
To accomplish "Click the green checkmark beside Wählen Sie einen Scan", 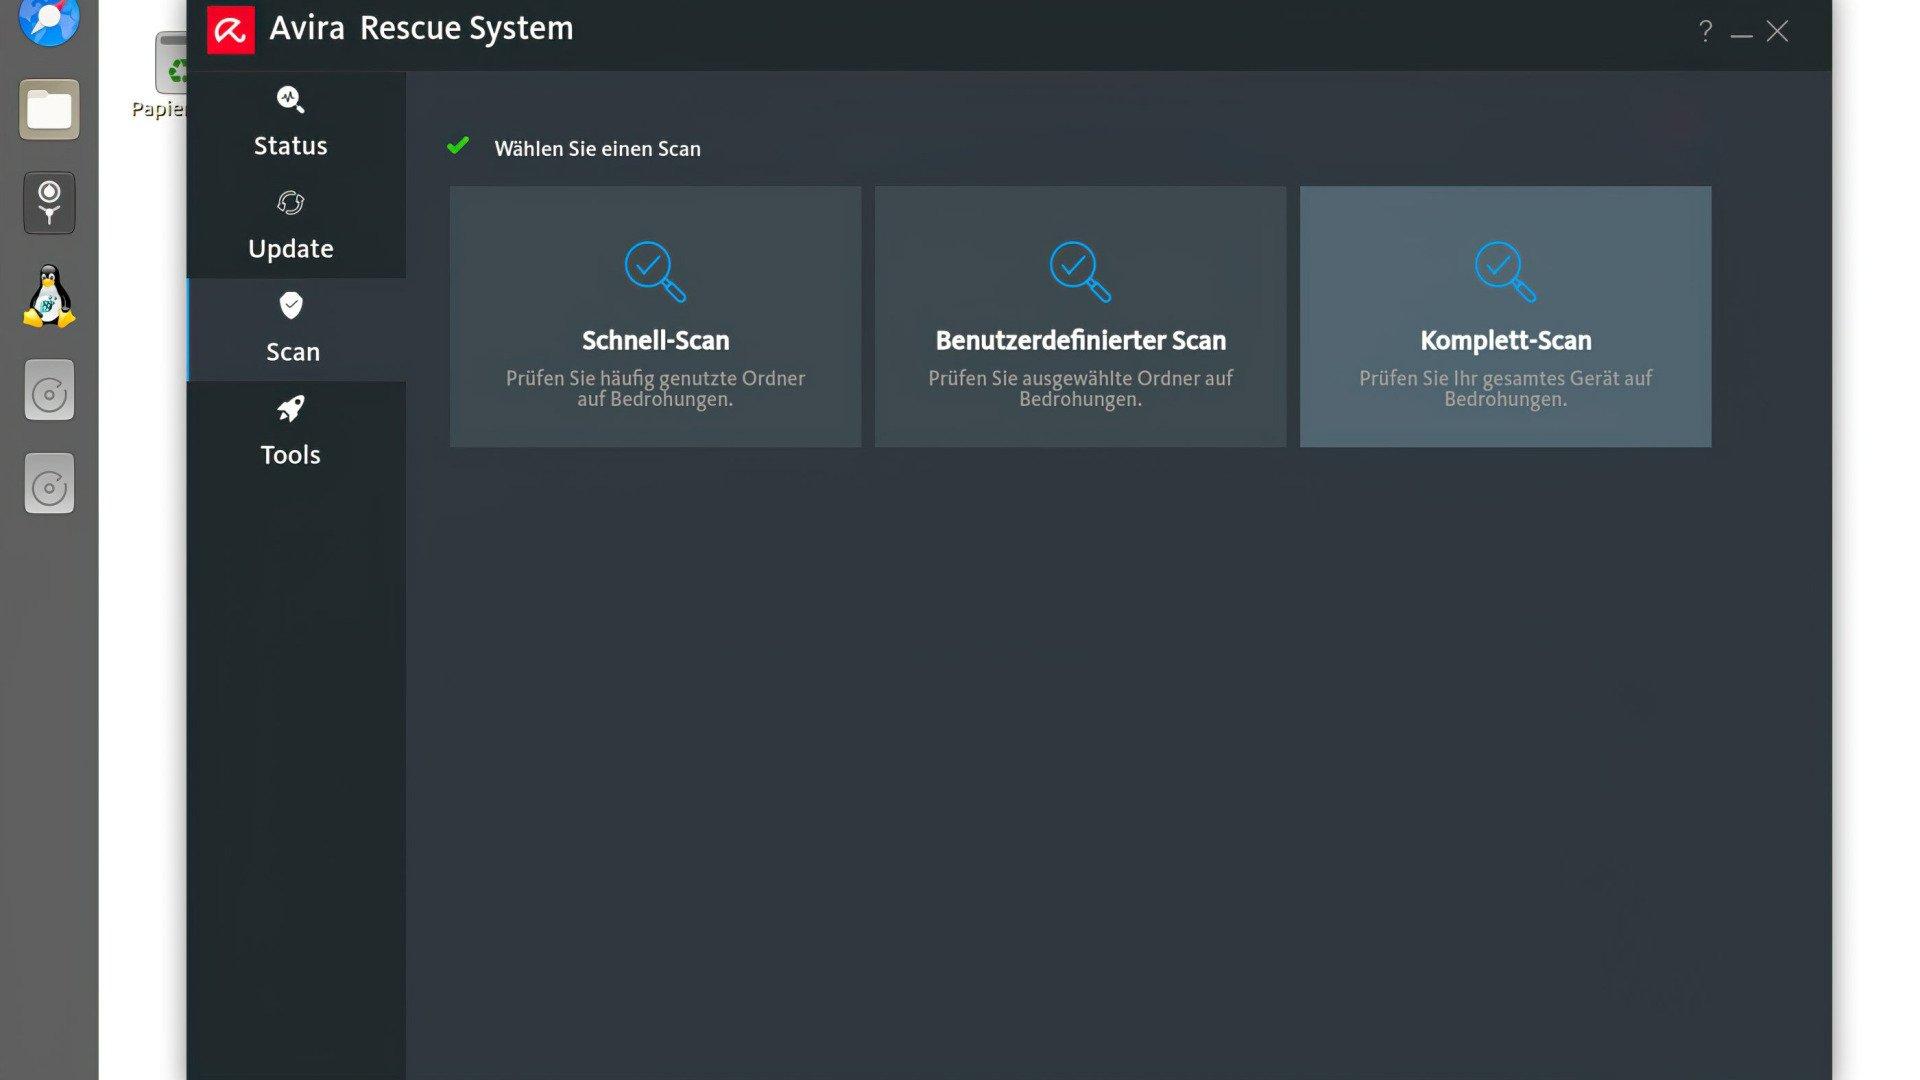I will pyautogui.click(x=458, y=146).
